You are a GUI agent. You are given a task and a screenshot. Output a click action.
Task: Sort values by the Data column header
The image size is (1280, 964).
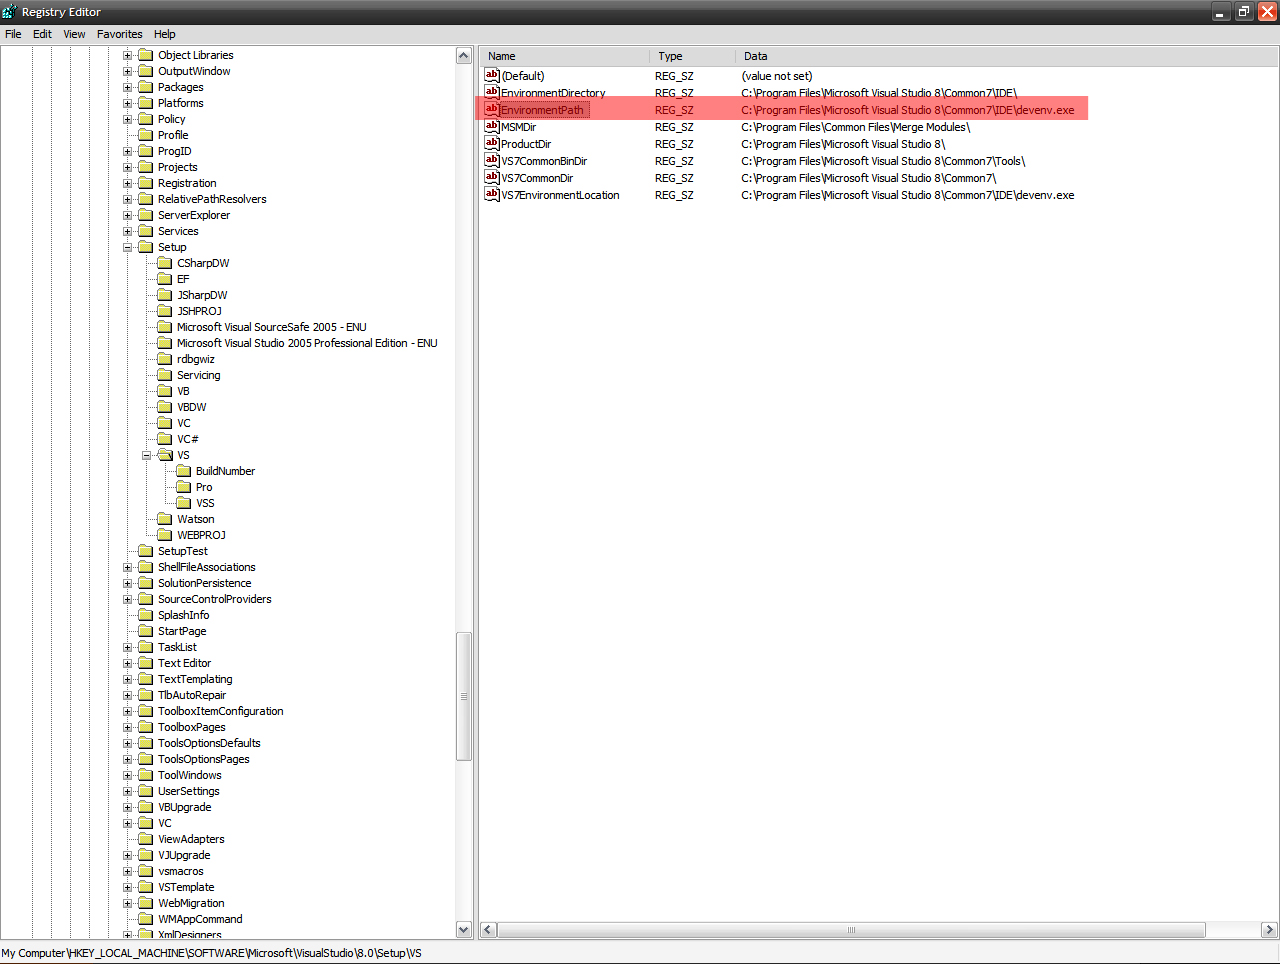(x=1007, y=56)
